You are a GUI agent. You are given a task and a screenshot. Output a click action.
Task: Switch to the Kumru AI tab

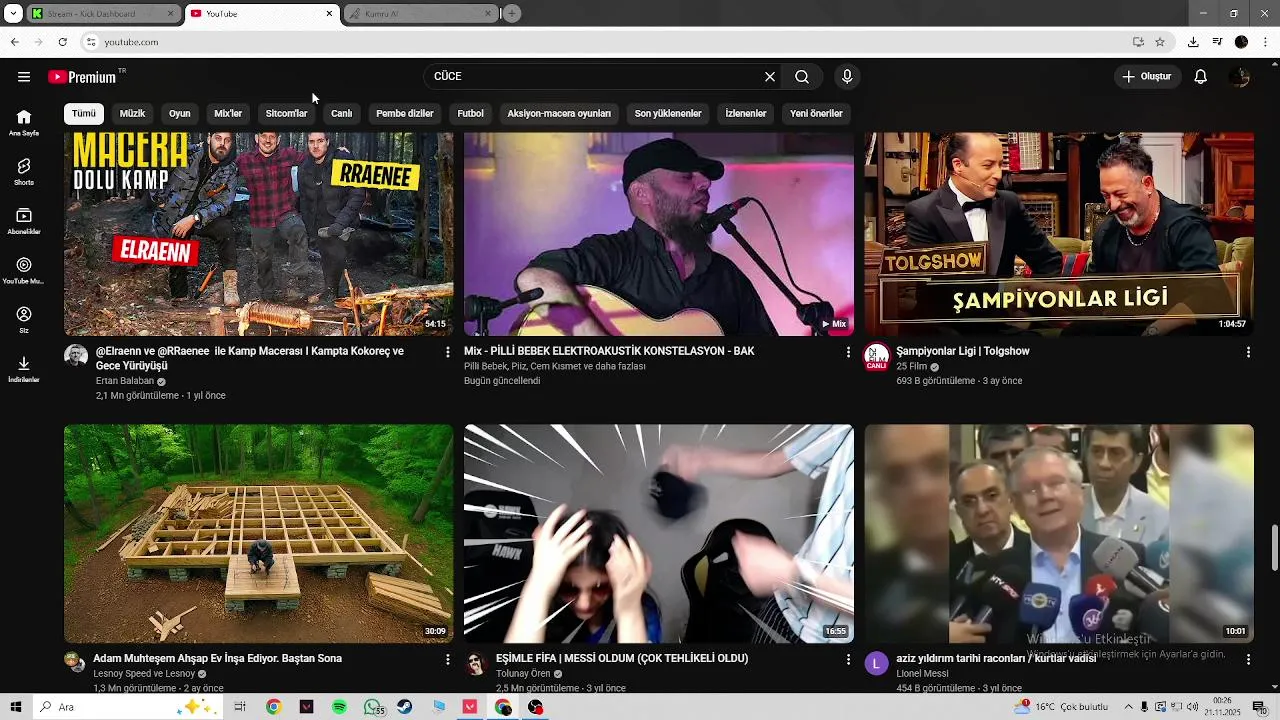point(420,14)
